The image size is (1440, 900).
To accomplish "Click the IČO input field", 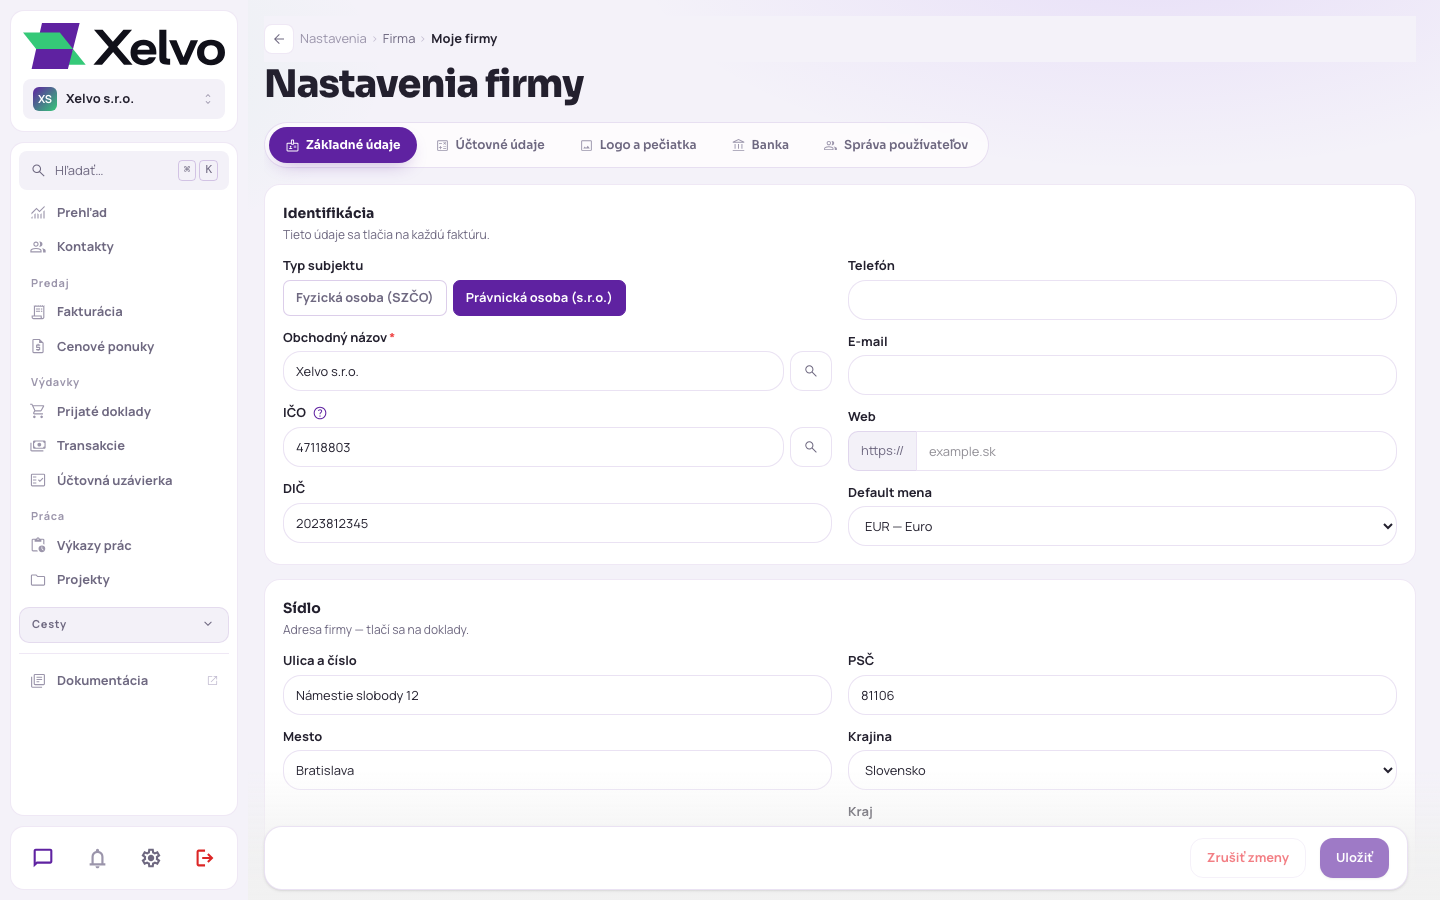I will [533, 447].
